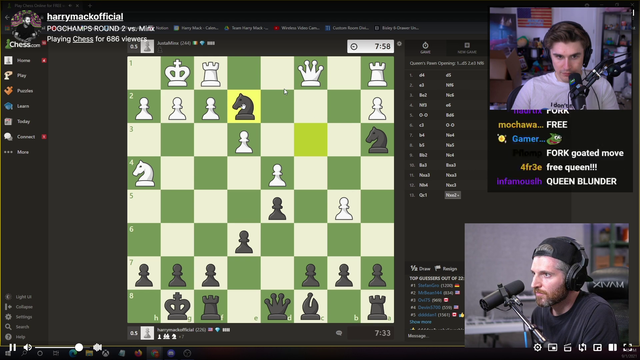This screenshot has width=640, height=360.
Task: Click top guesser McBean344
Action: point(430,293)
